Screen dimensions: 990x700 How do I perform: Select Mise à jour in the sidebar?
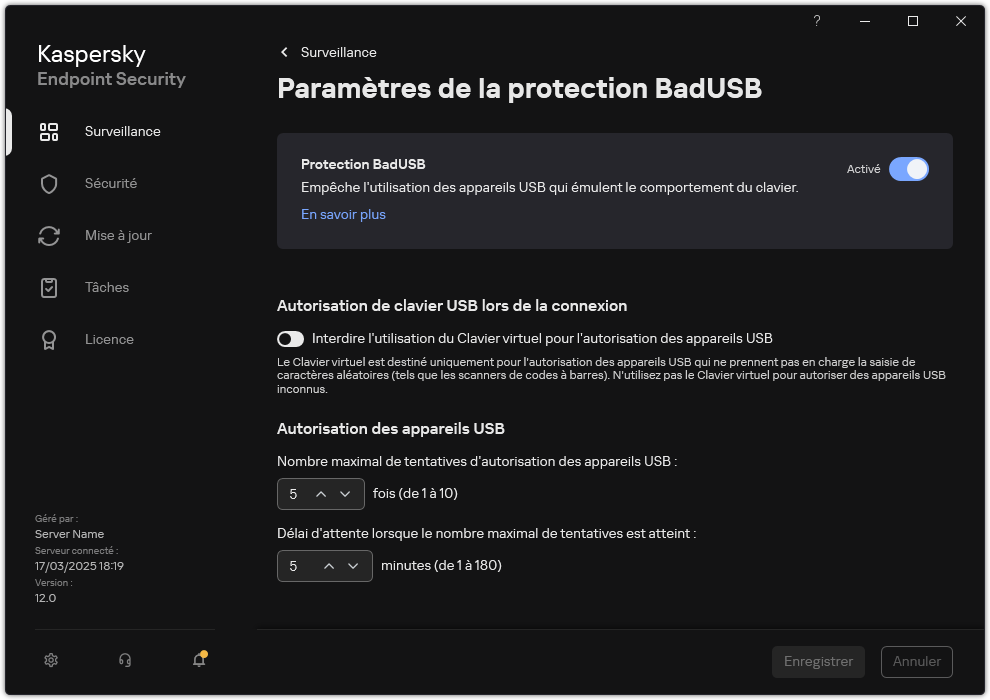tap(117, 235)
